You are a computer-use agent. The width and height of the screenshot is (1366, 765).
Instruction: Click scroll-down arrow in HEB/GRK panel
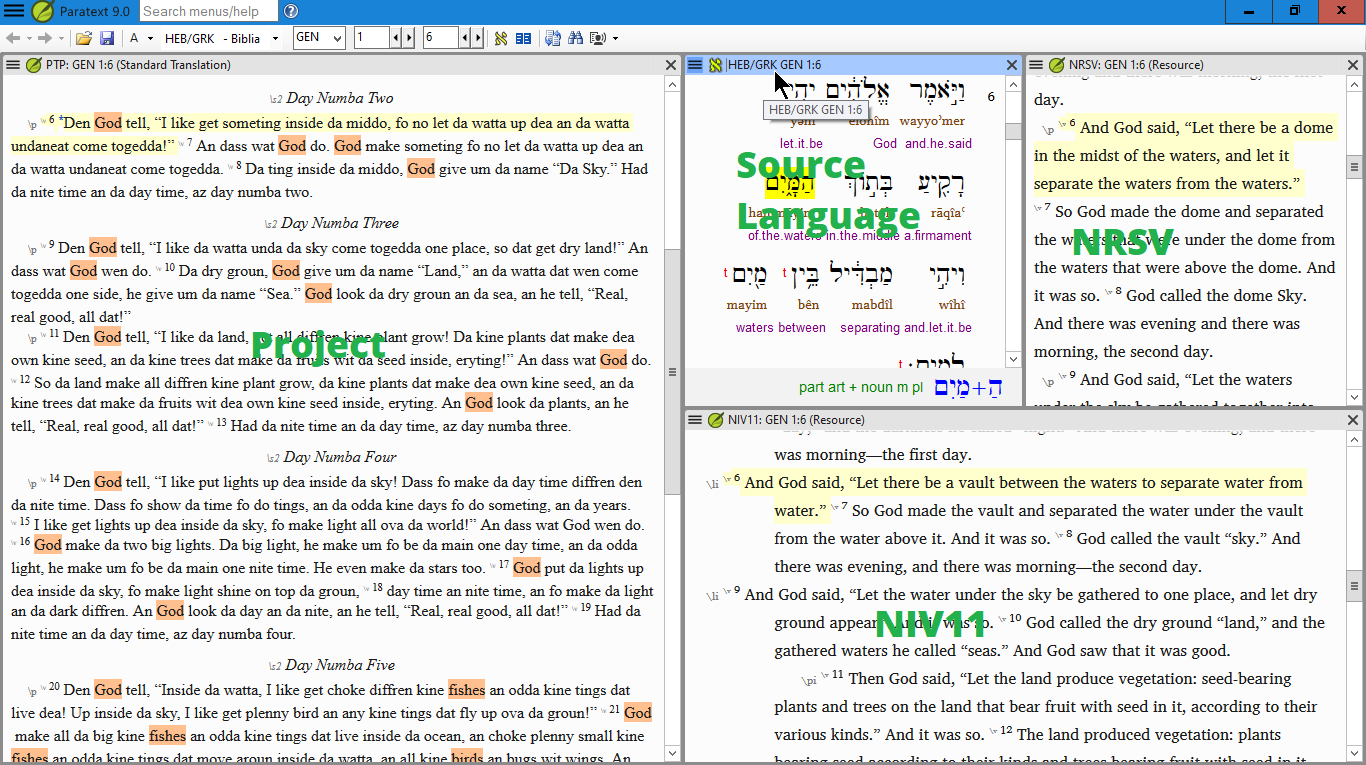pos(1013,359)
